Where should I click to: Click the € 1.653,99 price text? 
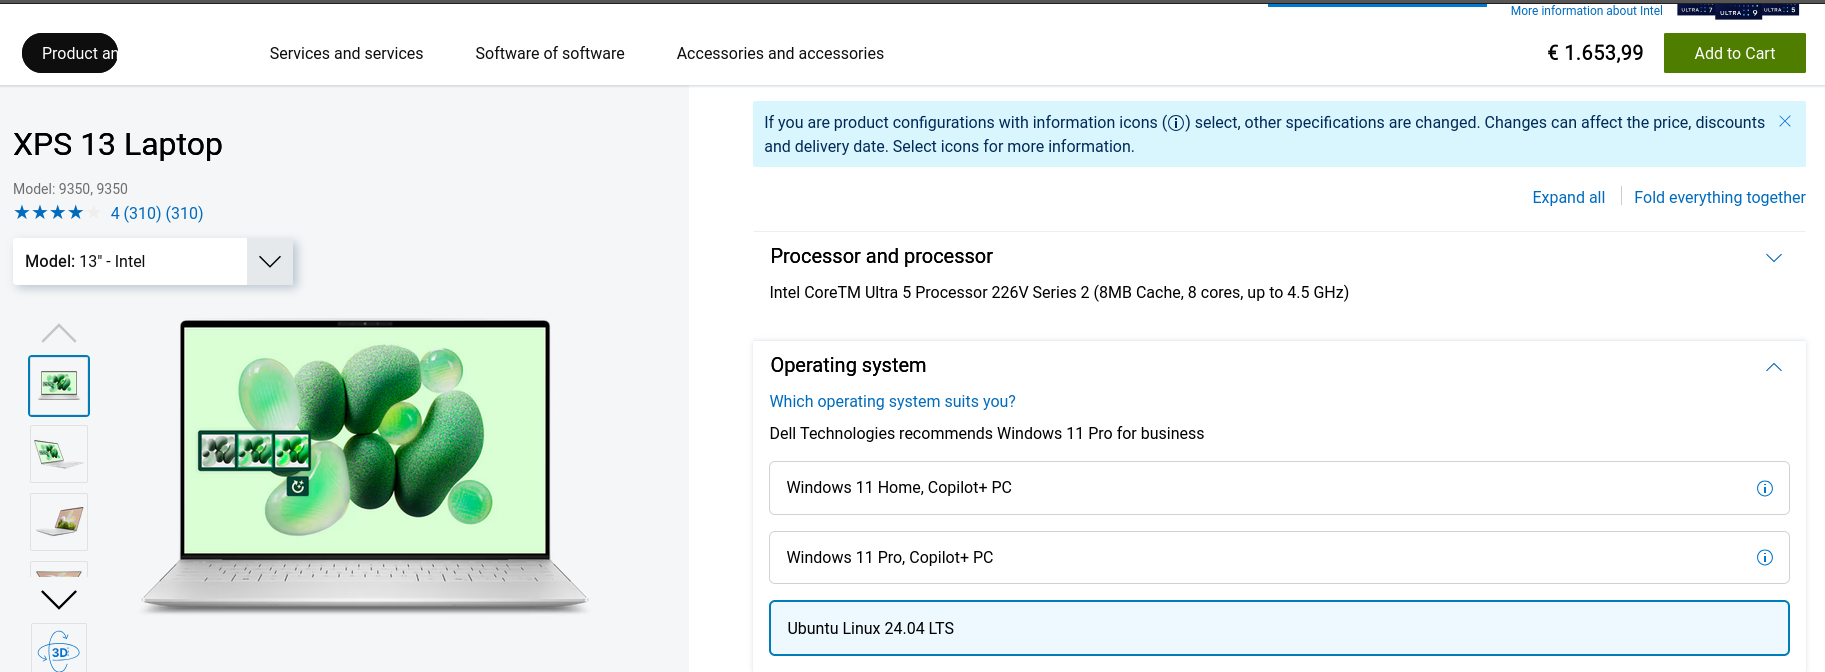coord(1595,53)
